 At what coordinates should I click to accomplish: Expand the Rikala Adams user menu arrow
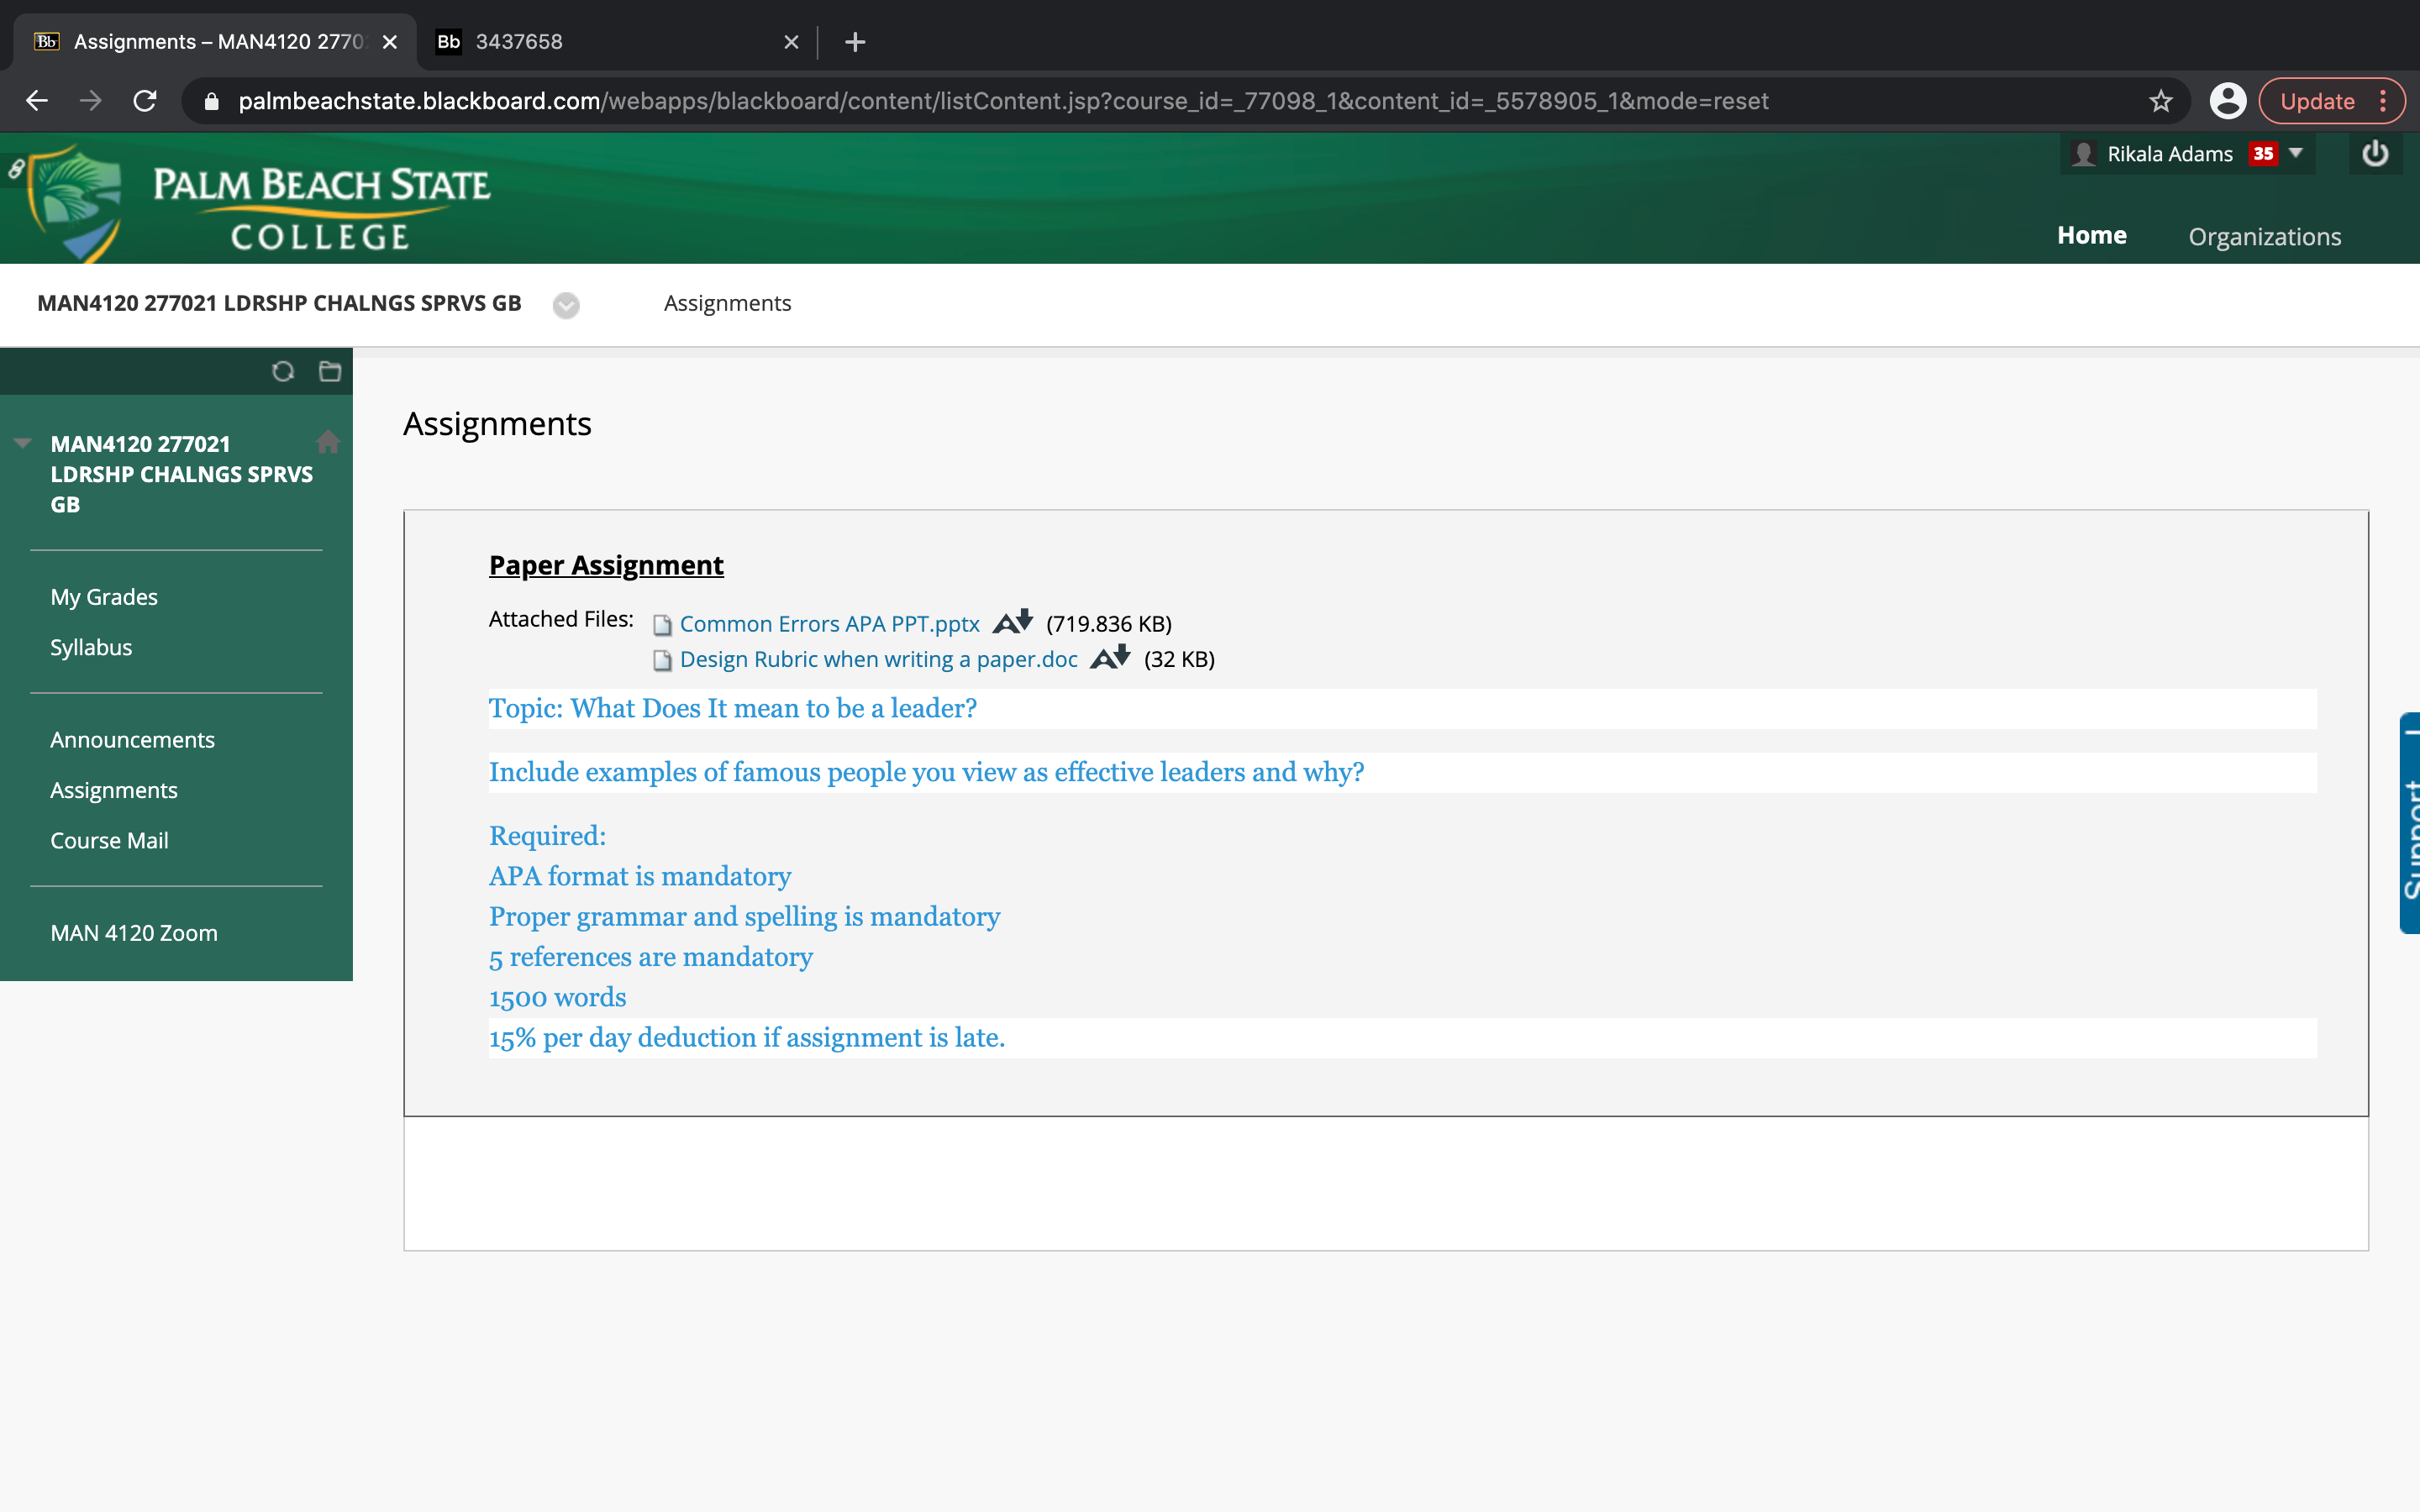tap(2296, 153)
